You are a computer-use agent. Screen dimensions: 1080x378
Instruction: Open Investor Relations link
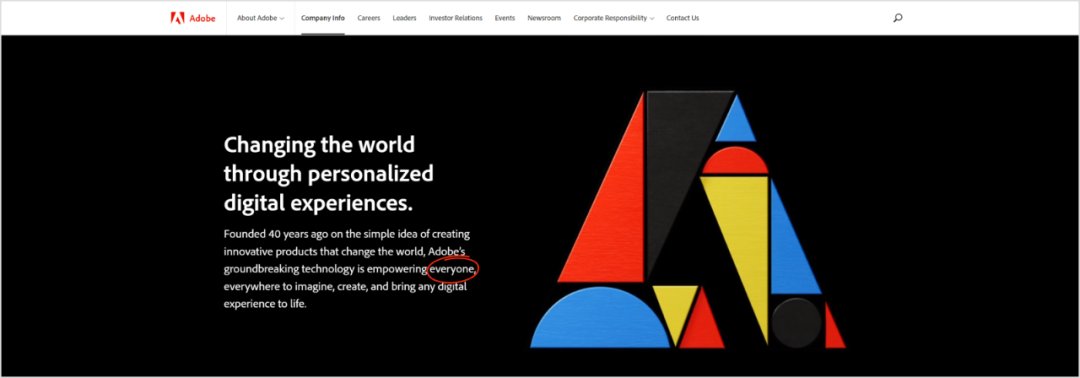(x=455, y=18)
